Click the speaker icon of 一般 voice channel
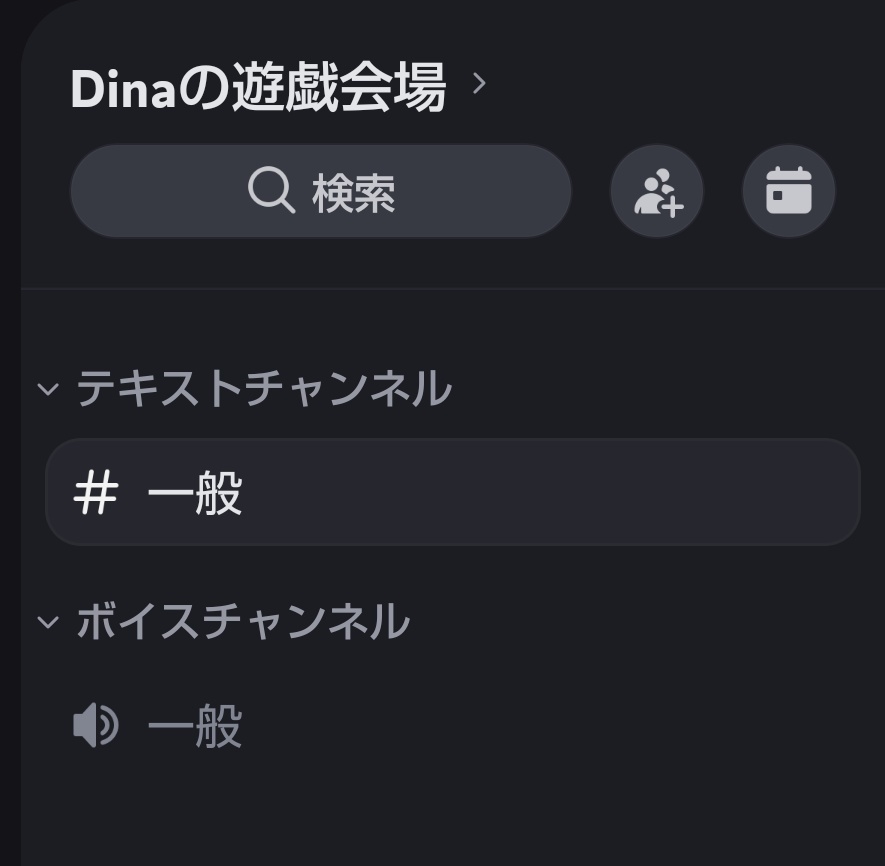 [96, 725]
